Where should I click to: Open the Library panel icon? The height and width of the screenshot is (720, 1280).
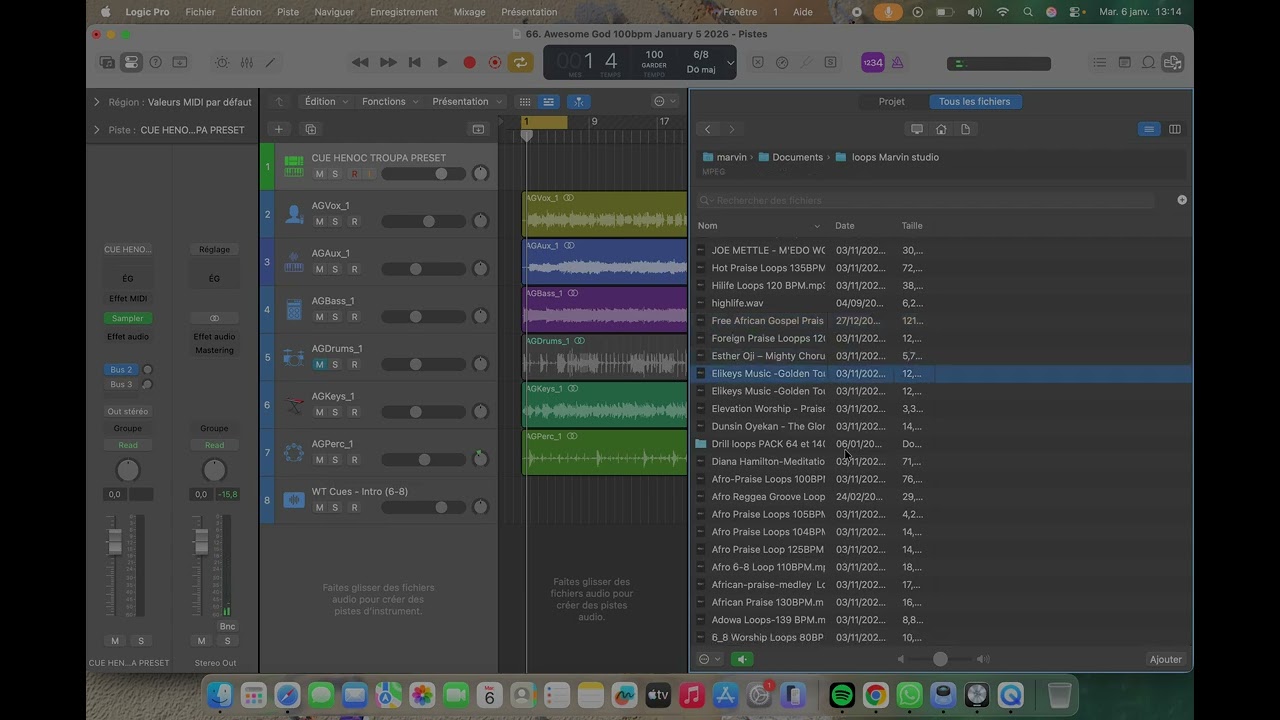(107, 62)
